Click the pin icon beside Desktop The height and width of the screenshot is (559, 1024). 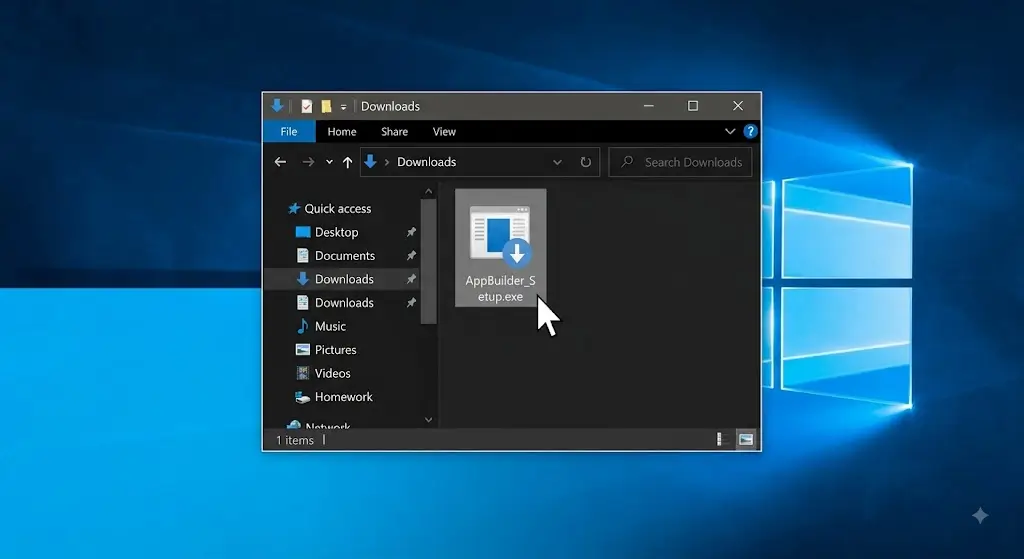pyautogui.click(x=411, y=232)
